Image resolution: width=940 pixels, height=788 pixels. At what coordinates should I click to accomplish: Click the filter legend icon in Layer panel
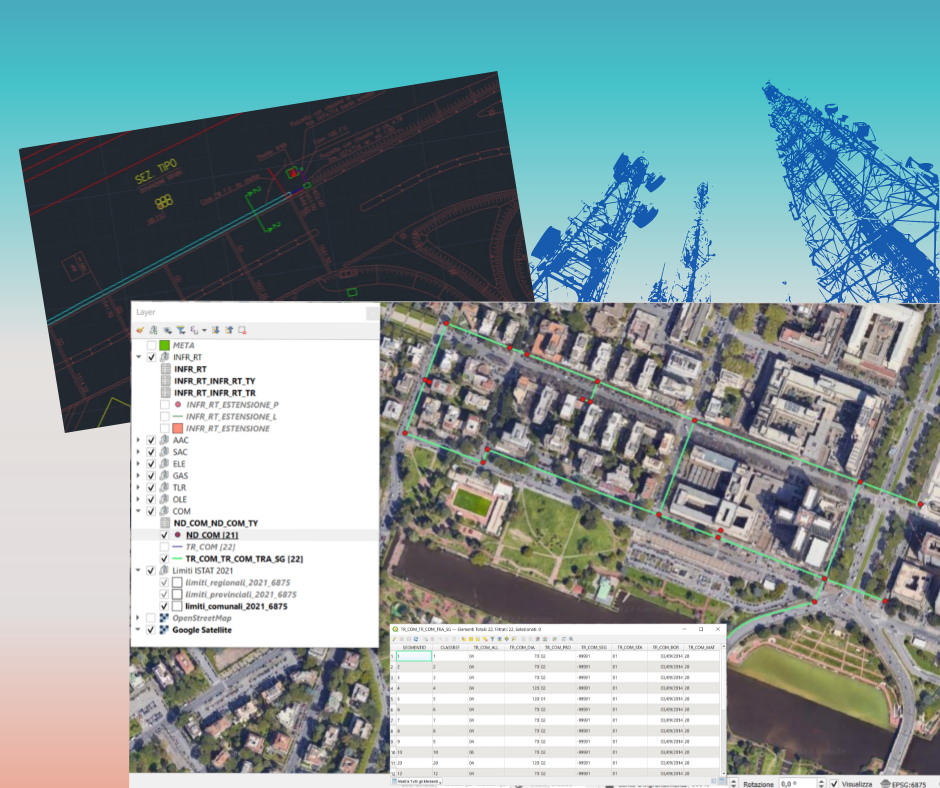(x=180, y=329)
